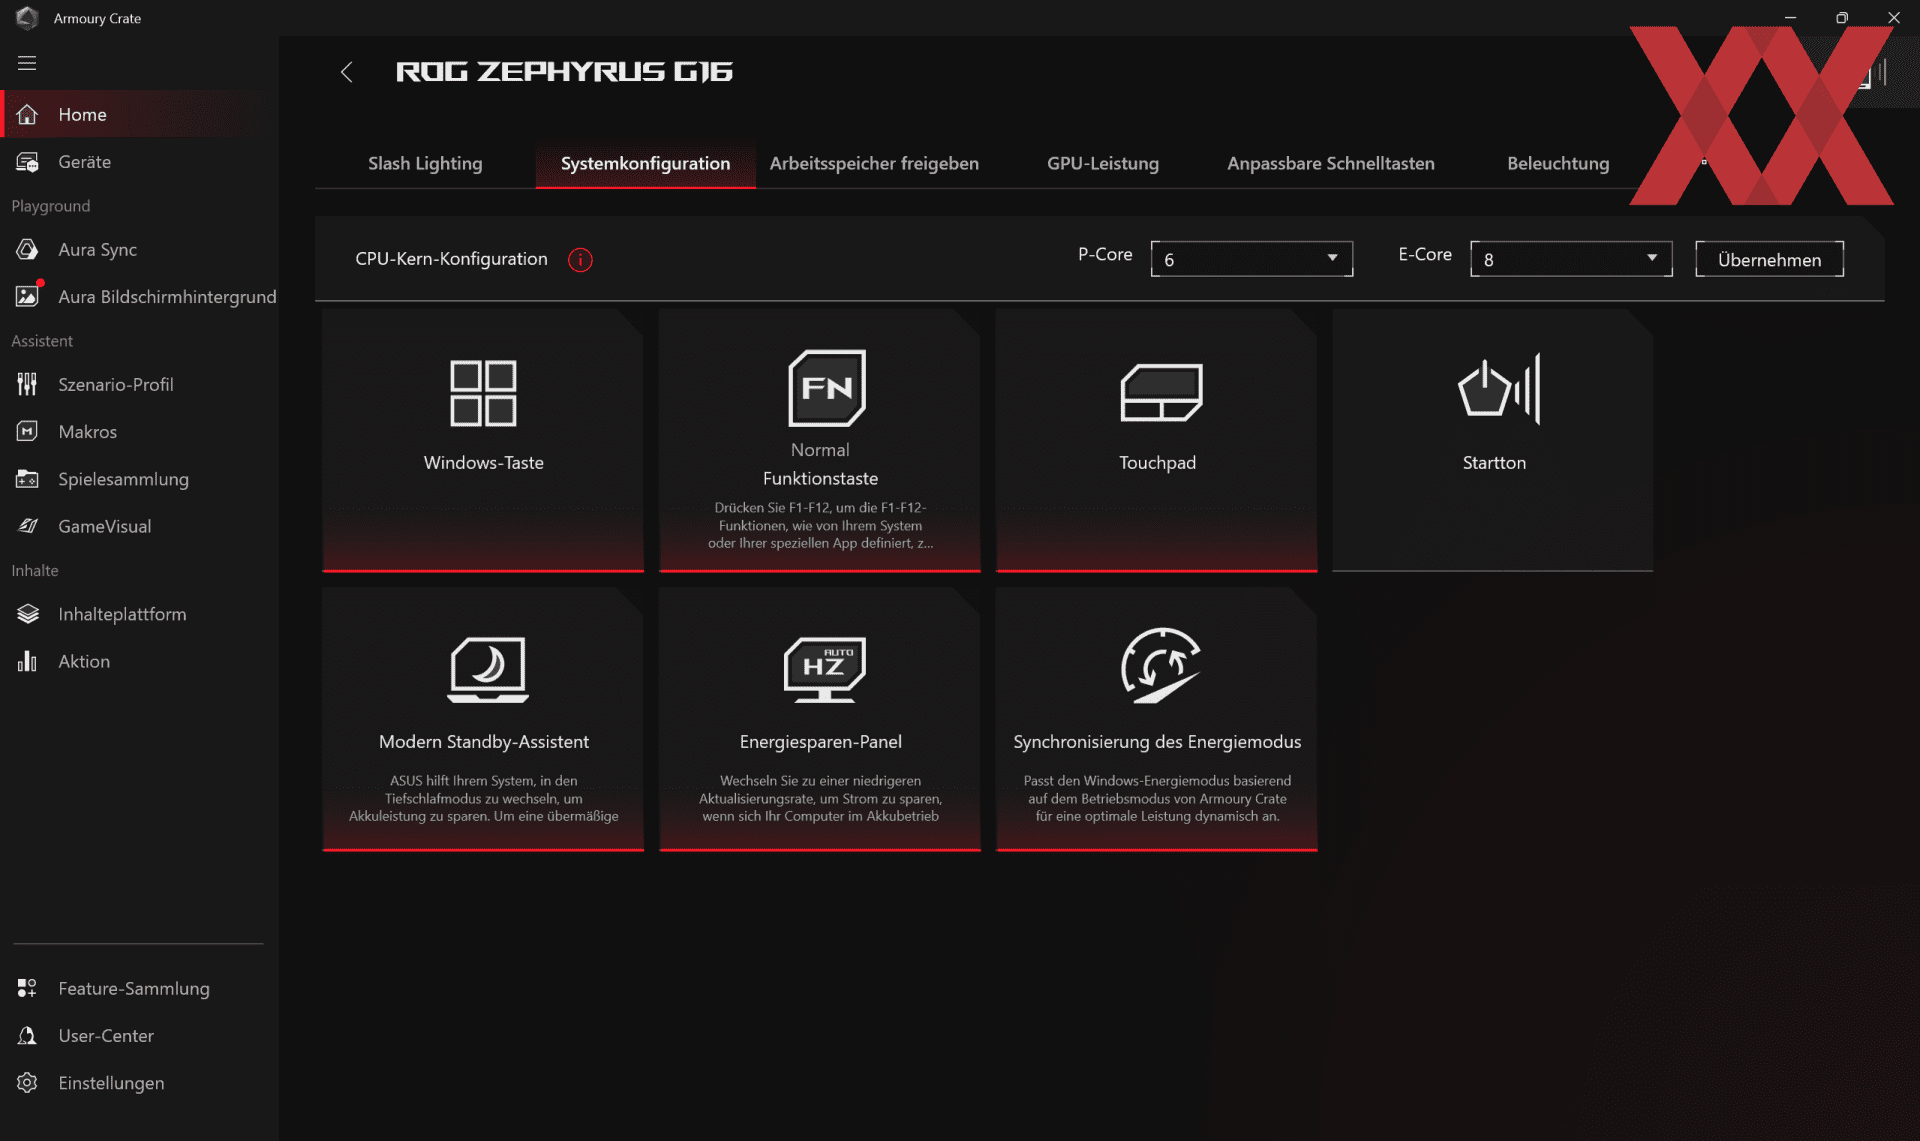Select the Systemkonfiguration tab

click(645, 164)
